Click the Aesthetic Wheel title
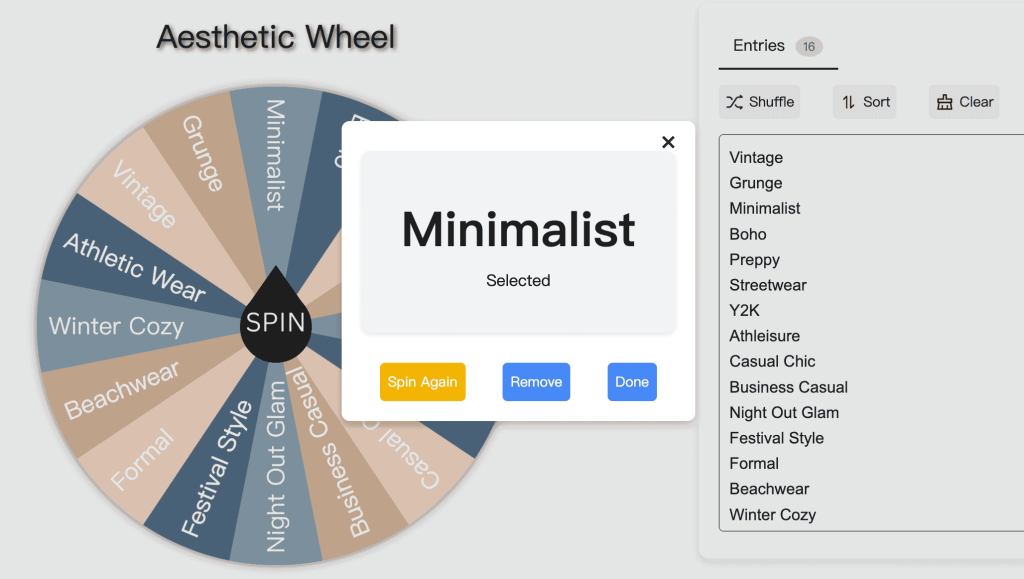This screenshot has height=579, width=1024. pos(276,37)
